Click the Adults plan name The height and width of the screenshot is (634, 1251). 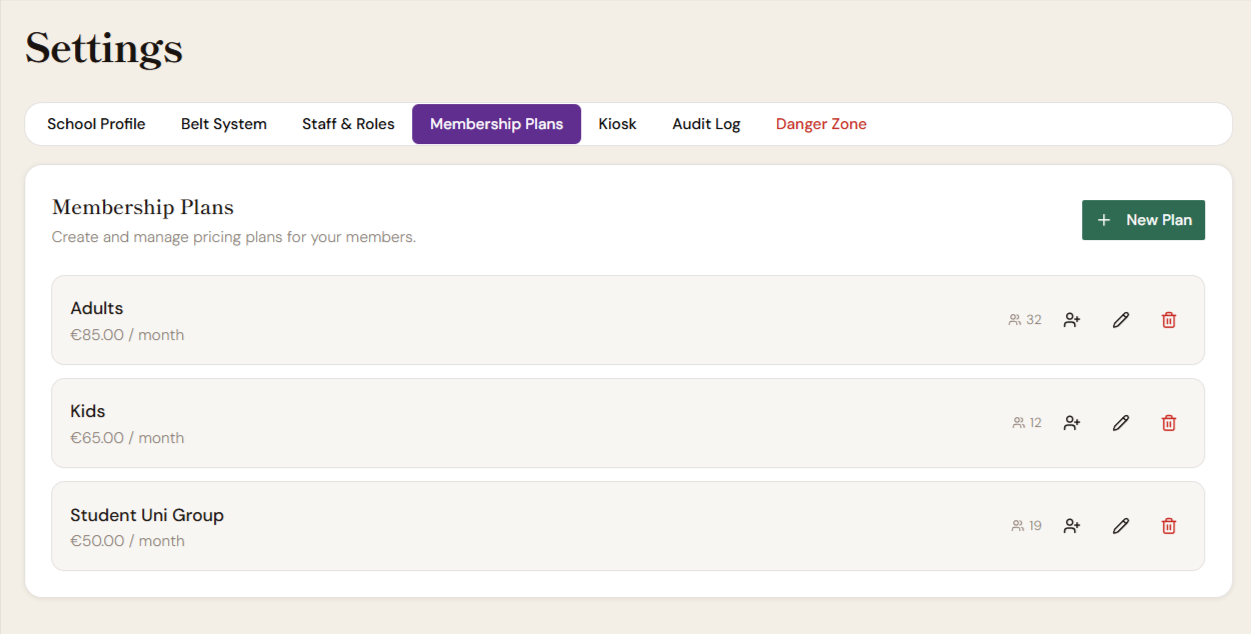pos(97,308)
